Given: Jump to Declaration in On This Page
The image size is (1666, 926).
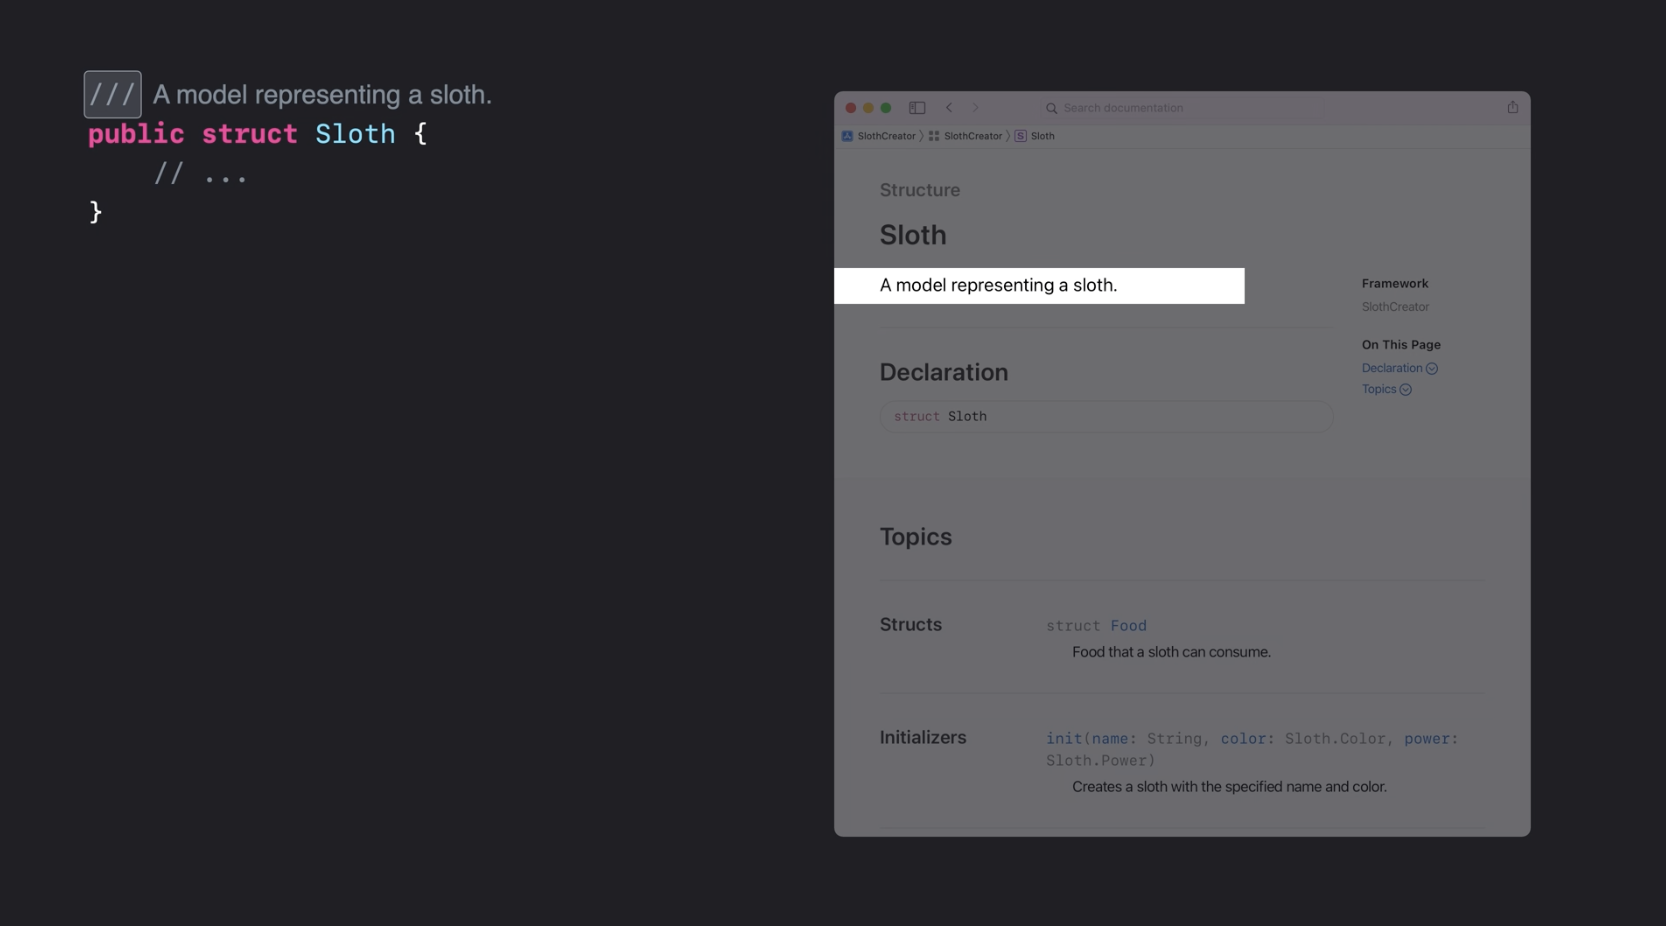Looking at the screenshot, I should pos(1391,368).
